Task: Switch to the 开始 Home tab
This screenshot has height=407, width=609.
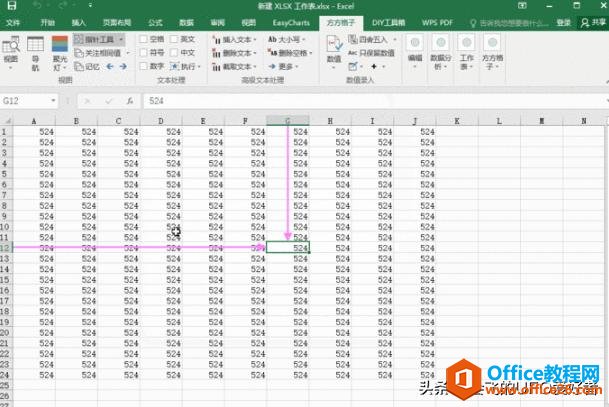Action: pyautogui.click(x=48, y=23)
